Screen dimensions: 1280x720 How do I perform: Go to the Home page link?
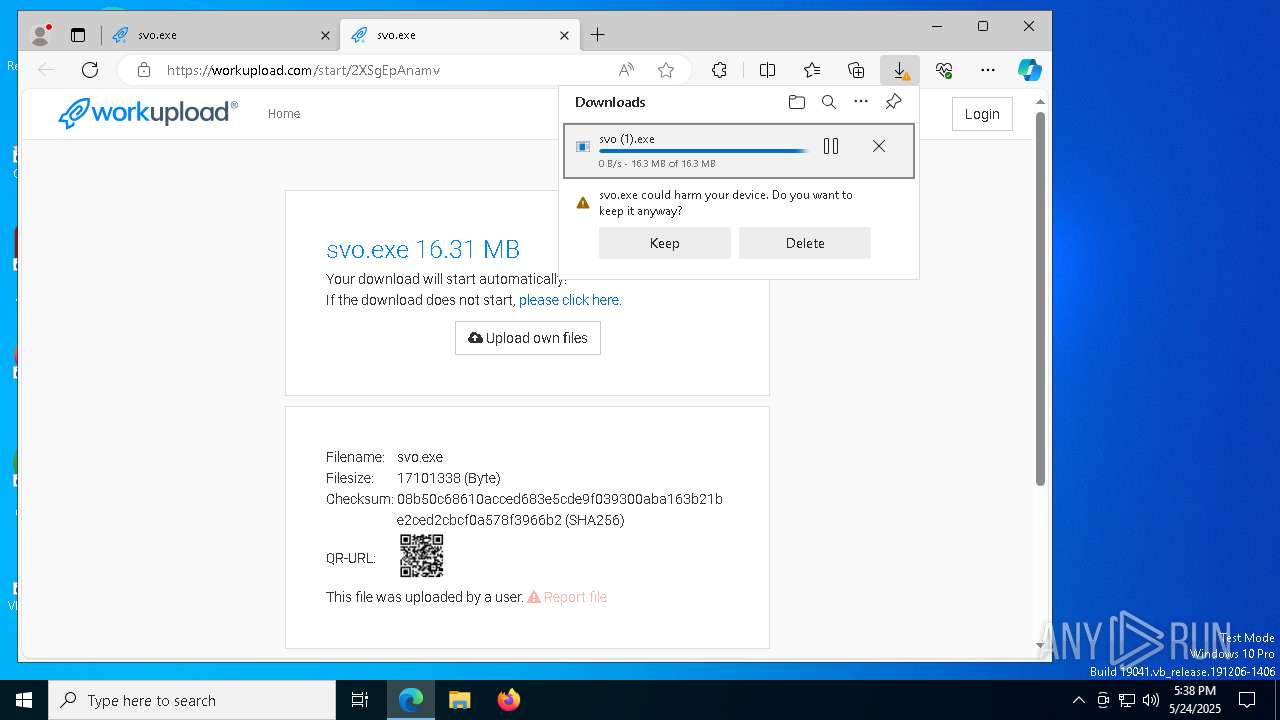tap(284, 114)
